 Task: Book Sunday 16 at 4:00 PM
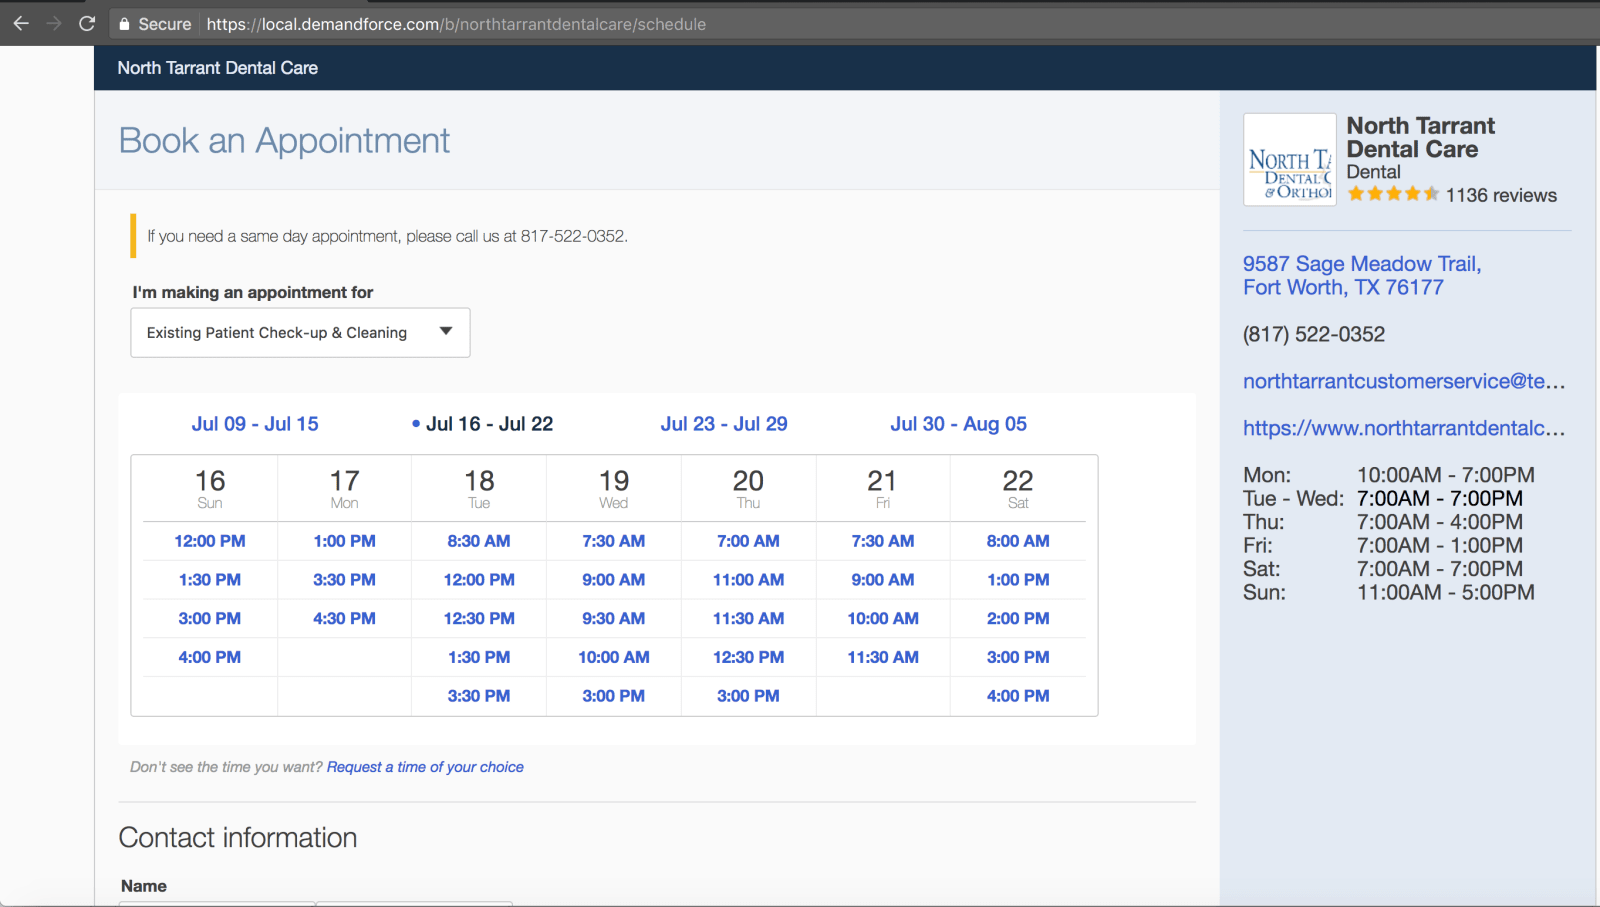pos(210,657)
